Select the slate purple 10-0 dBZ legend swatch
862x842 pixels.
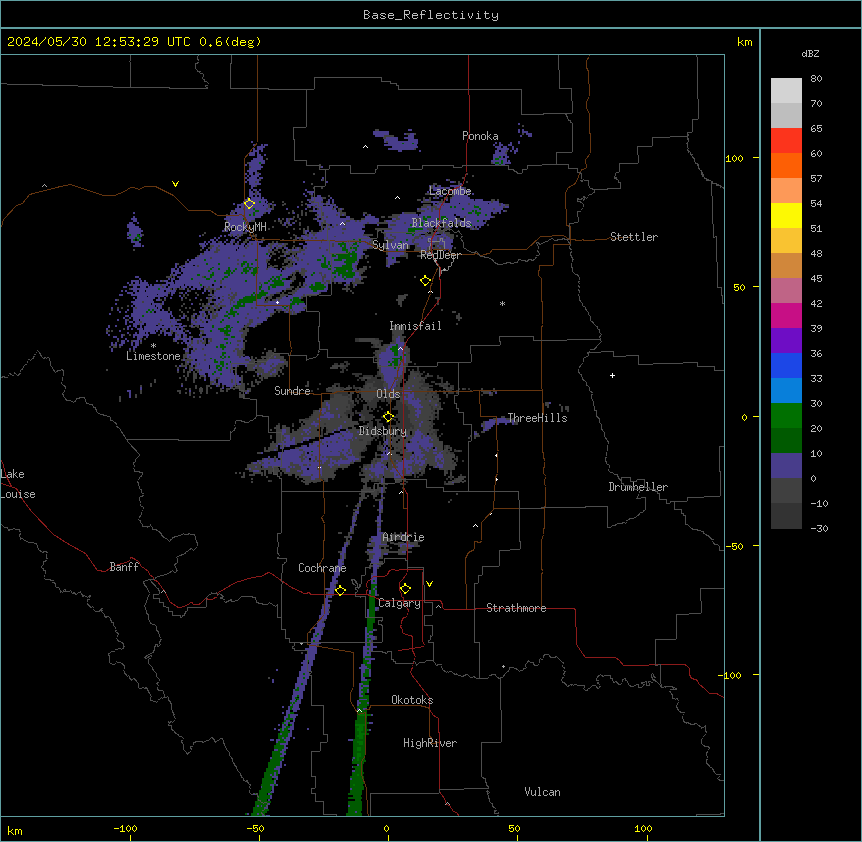pos(786,466)
